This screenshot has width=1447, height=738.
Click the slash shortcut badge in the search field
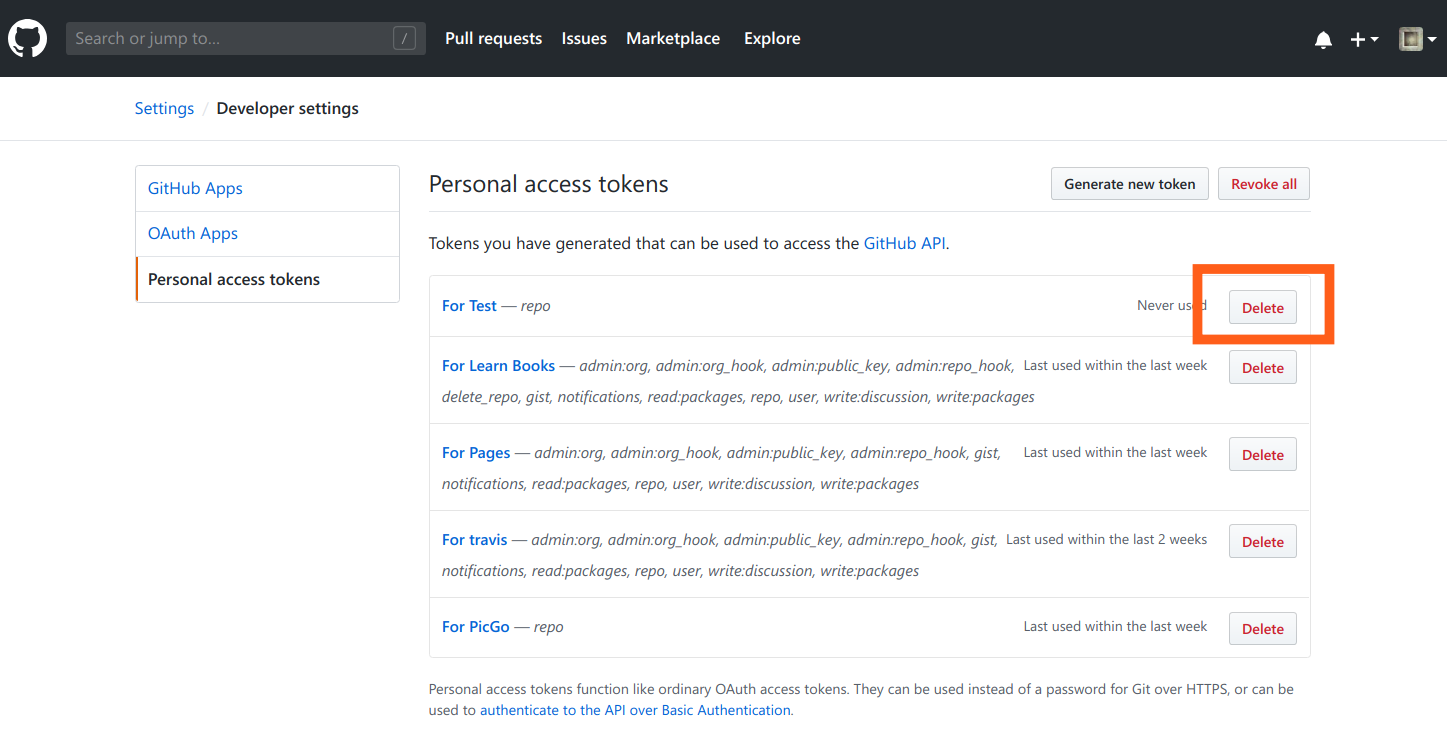(x=404, y=39)
